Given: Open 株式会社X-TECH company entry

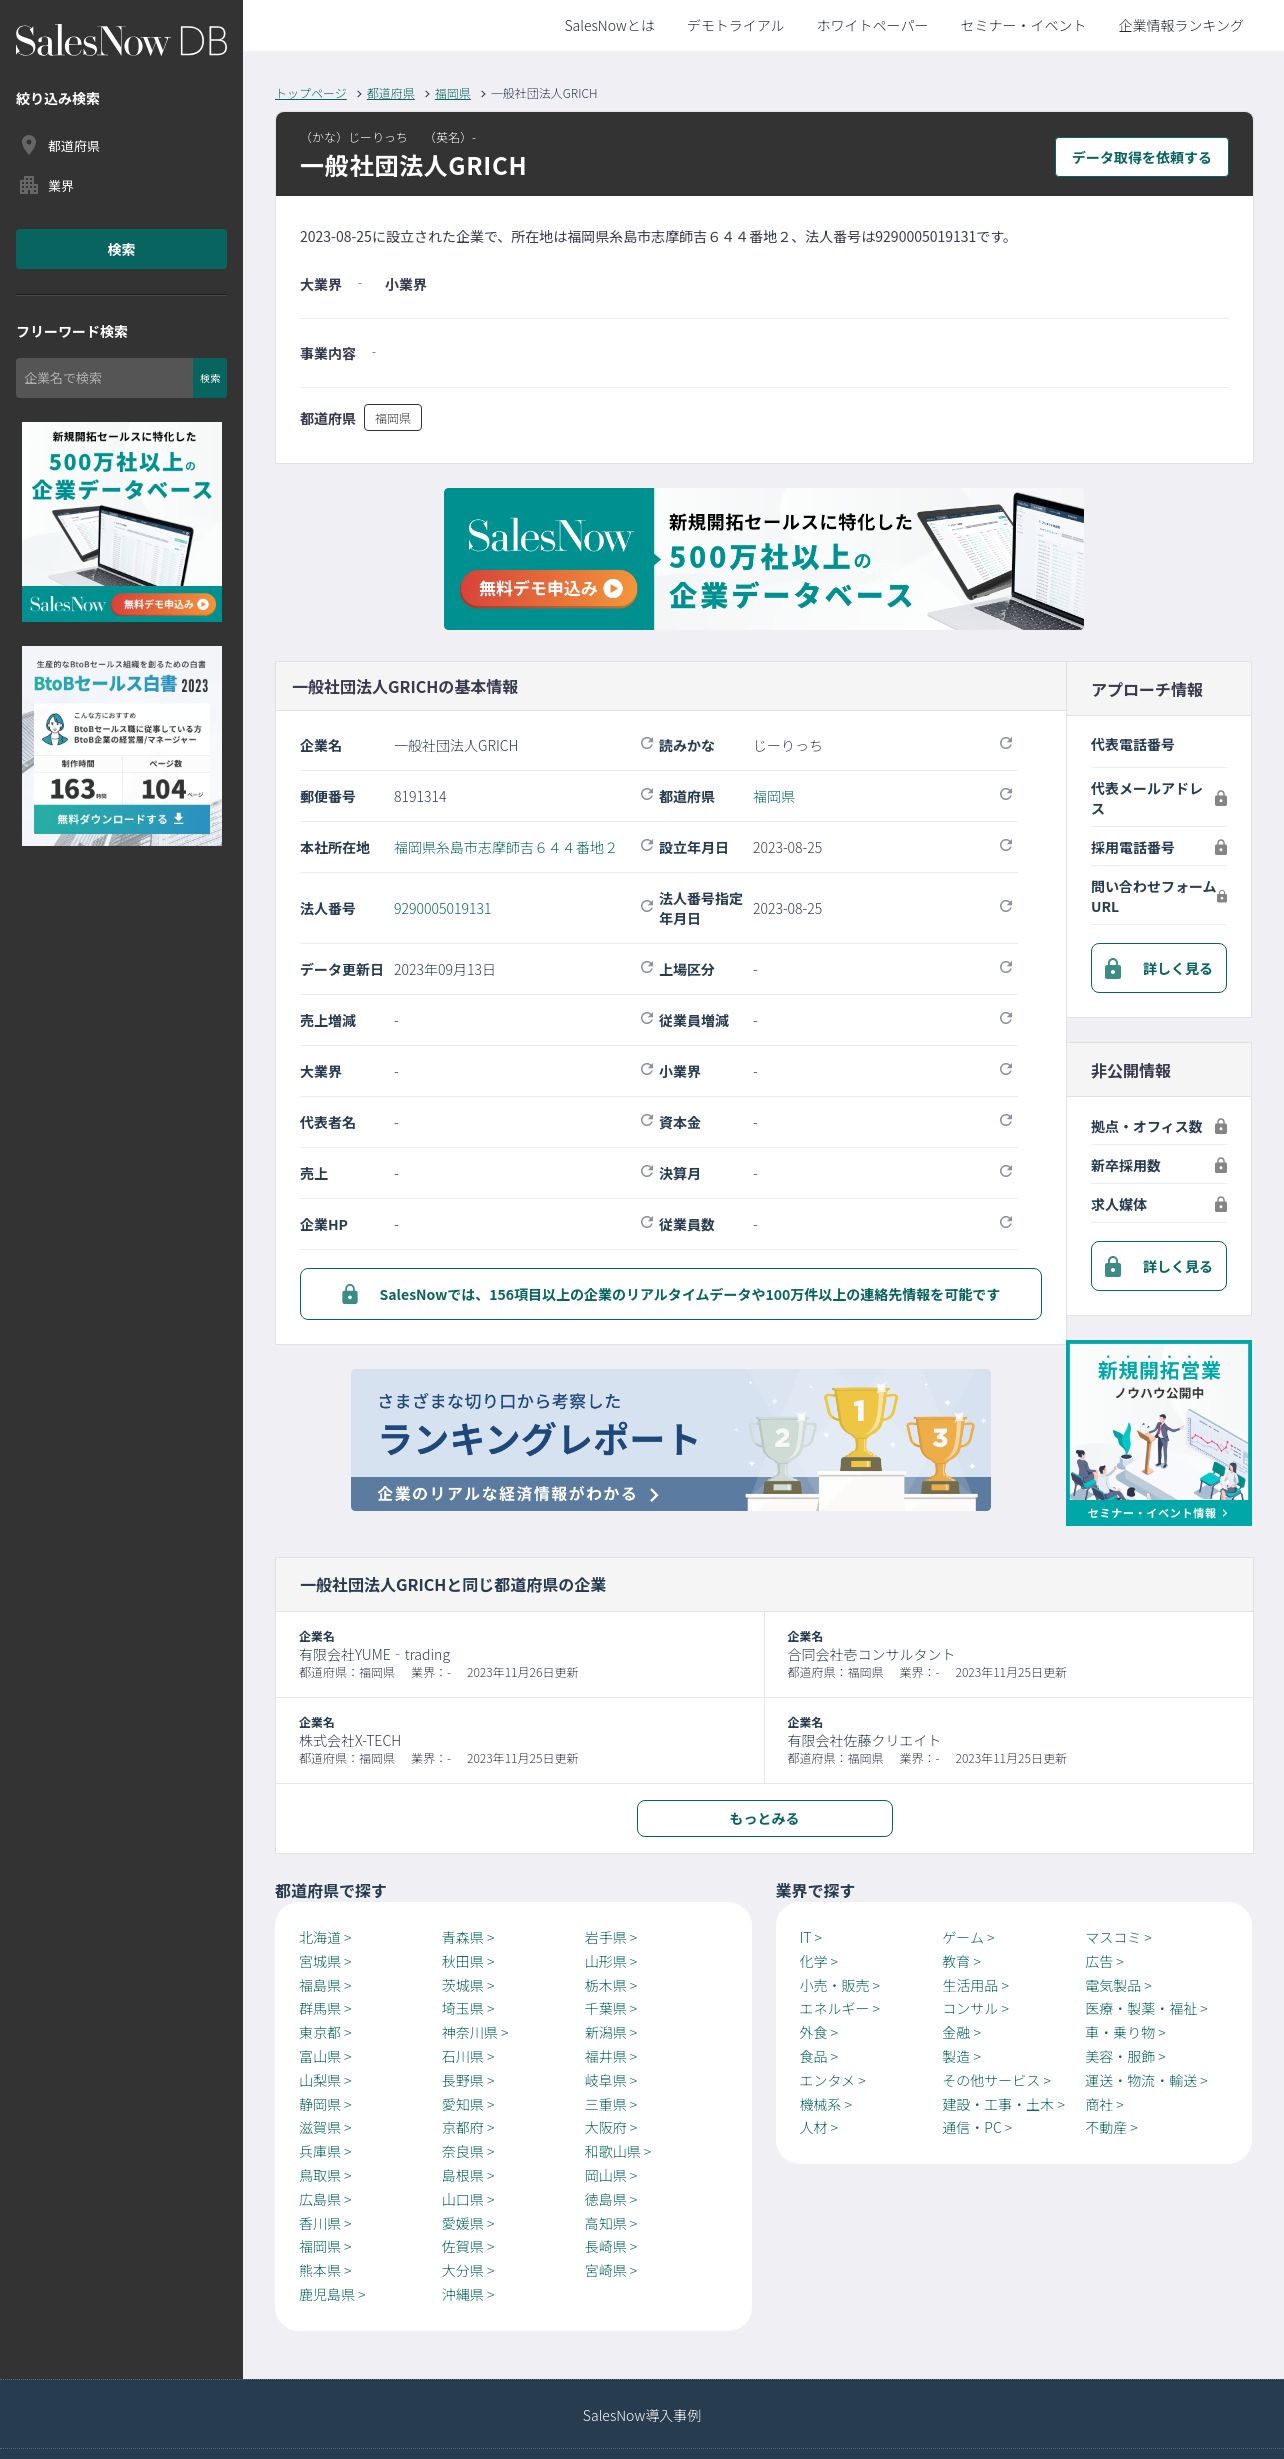Looking at the screenshot, I should (520, 1740).
